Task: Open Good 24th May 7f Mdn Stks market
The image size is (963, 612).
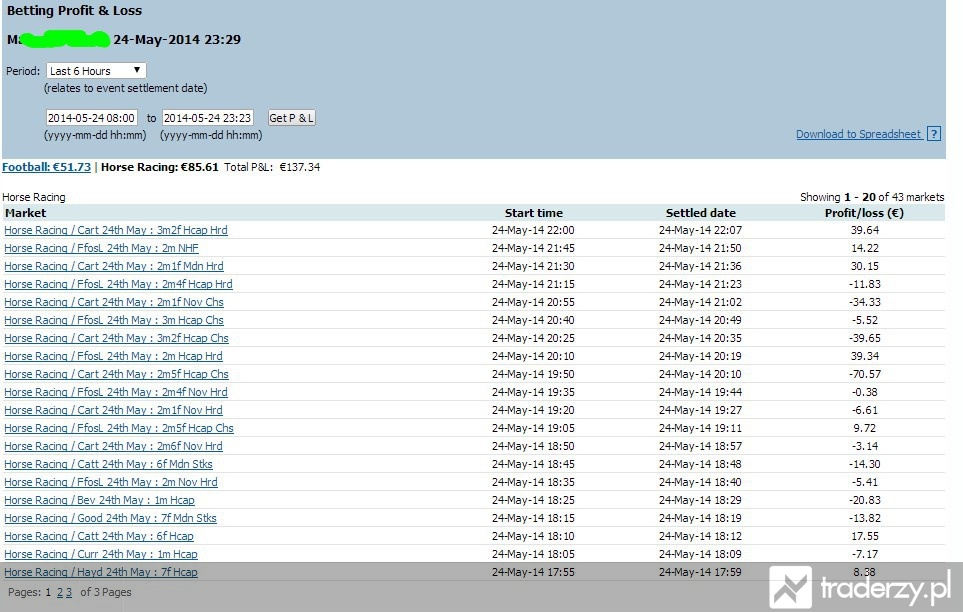Action: tap(110, 519)
